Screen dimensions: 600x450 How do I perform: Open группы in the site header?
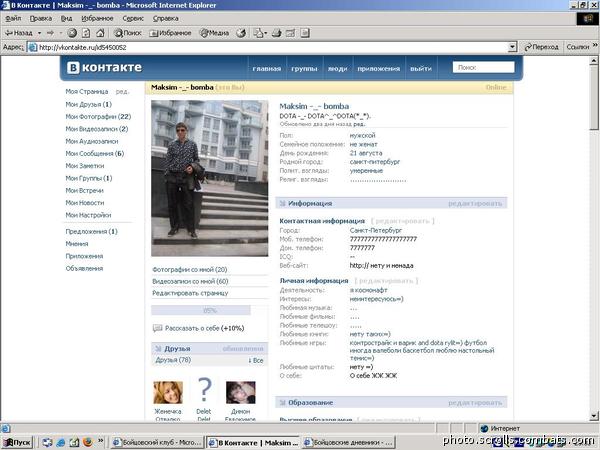coord(304,69)
